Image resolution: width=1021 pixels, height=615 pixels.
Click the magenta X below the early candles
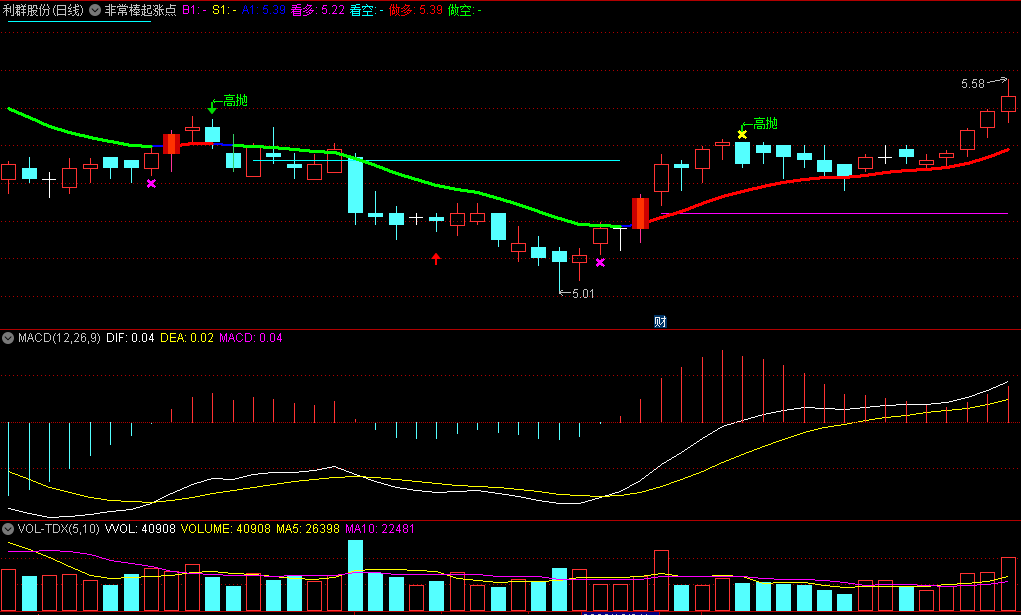(151, 184)
